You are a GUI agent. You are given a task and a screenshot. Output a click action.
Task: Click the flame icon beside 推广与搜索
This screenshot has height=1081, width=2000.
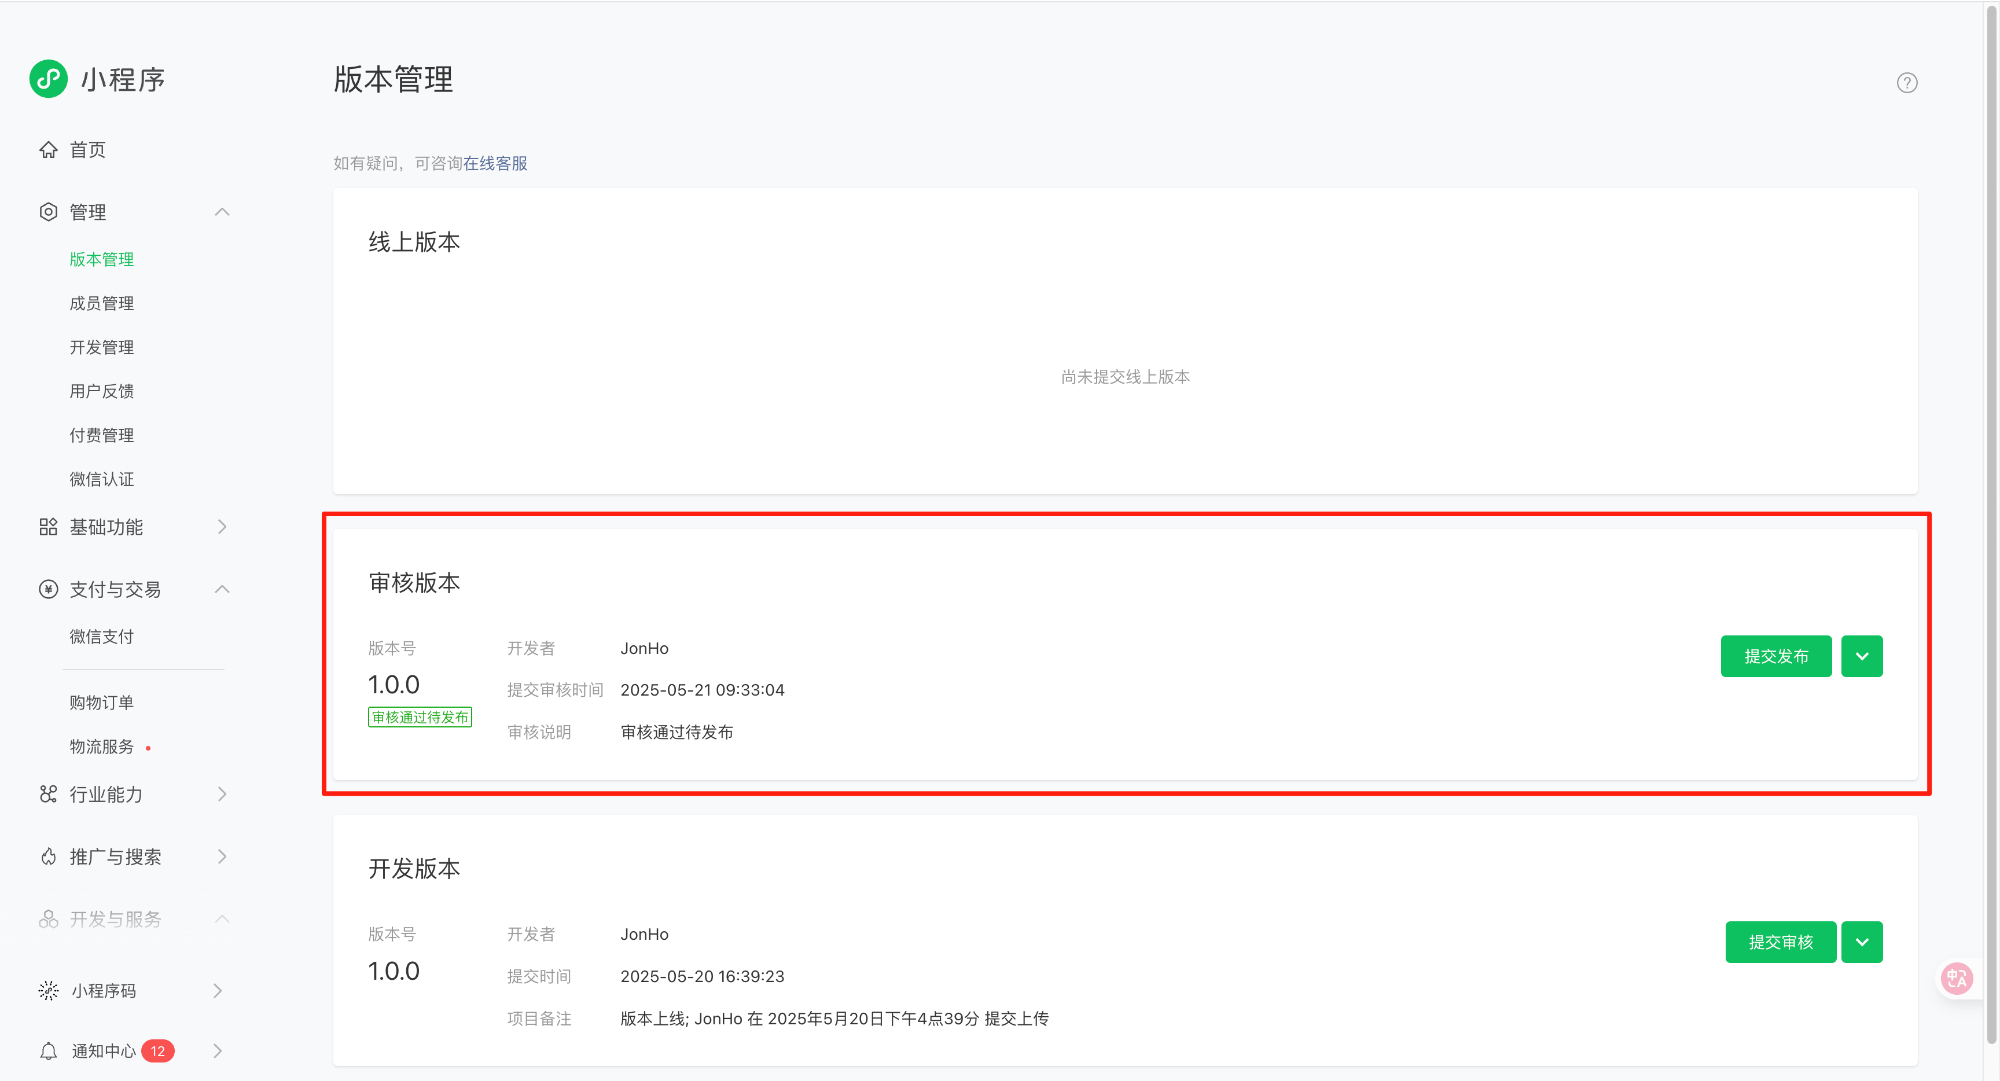pos(48,857)
